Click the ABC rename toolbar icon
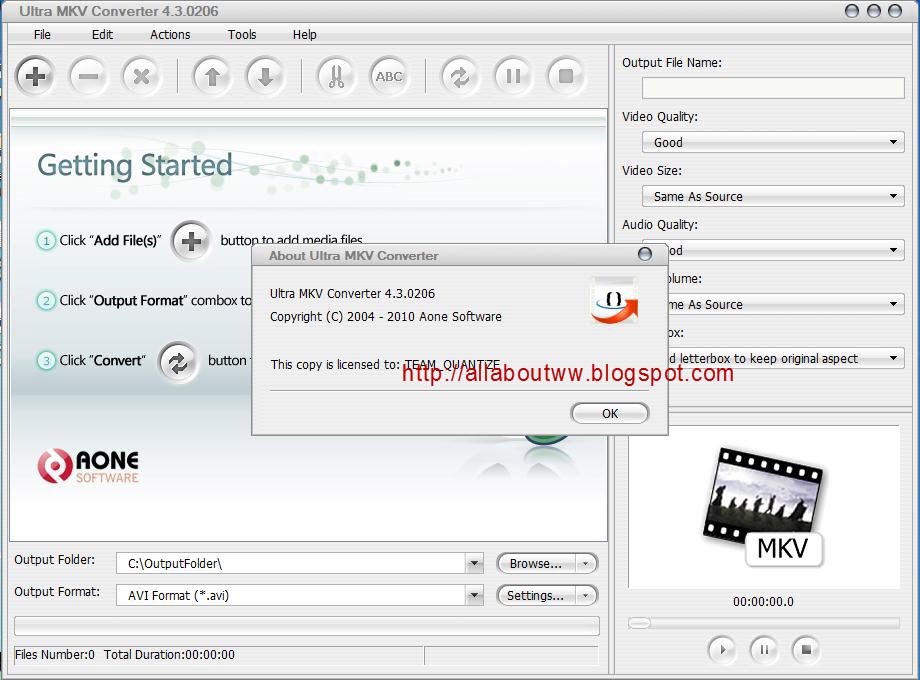The height and width of the screenshot is (680, 920). pos(389,76)
